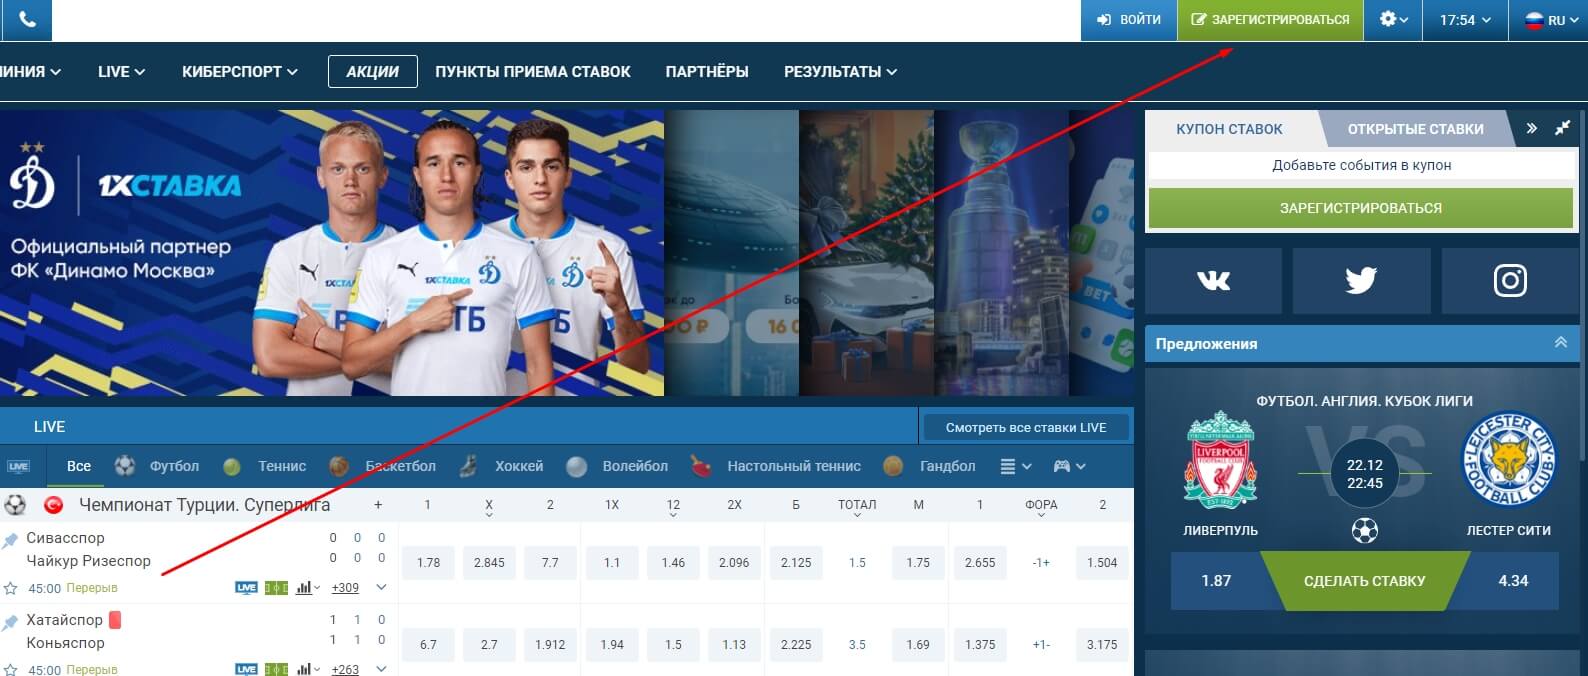Open LIVE stream icon for Сивасспор match
The height and width of the screenshot is (676, 1588).
tap(246, 588)
